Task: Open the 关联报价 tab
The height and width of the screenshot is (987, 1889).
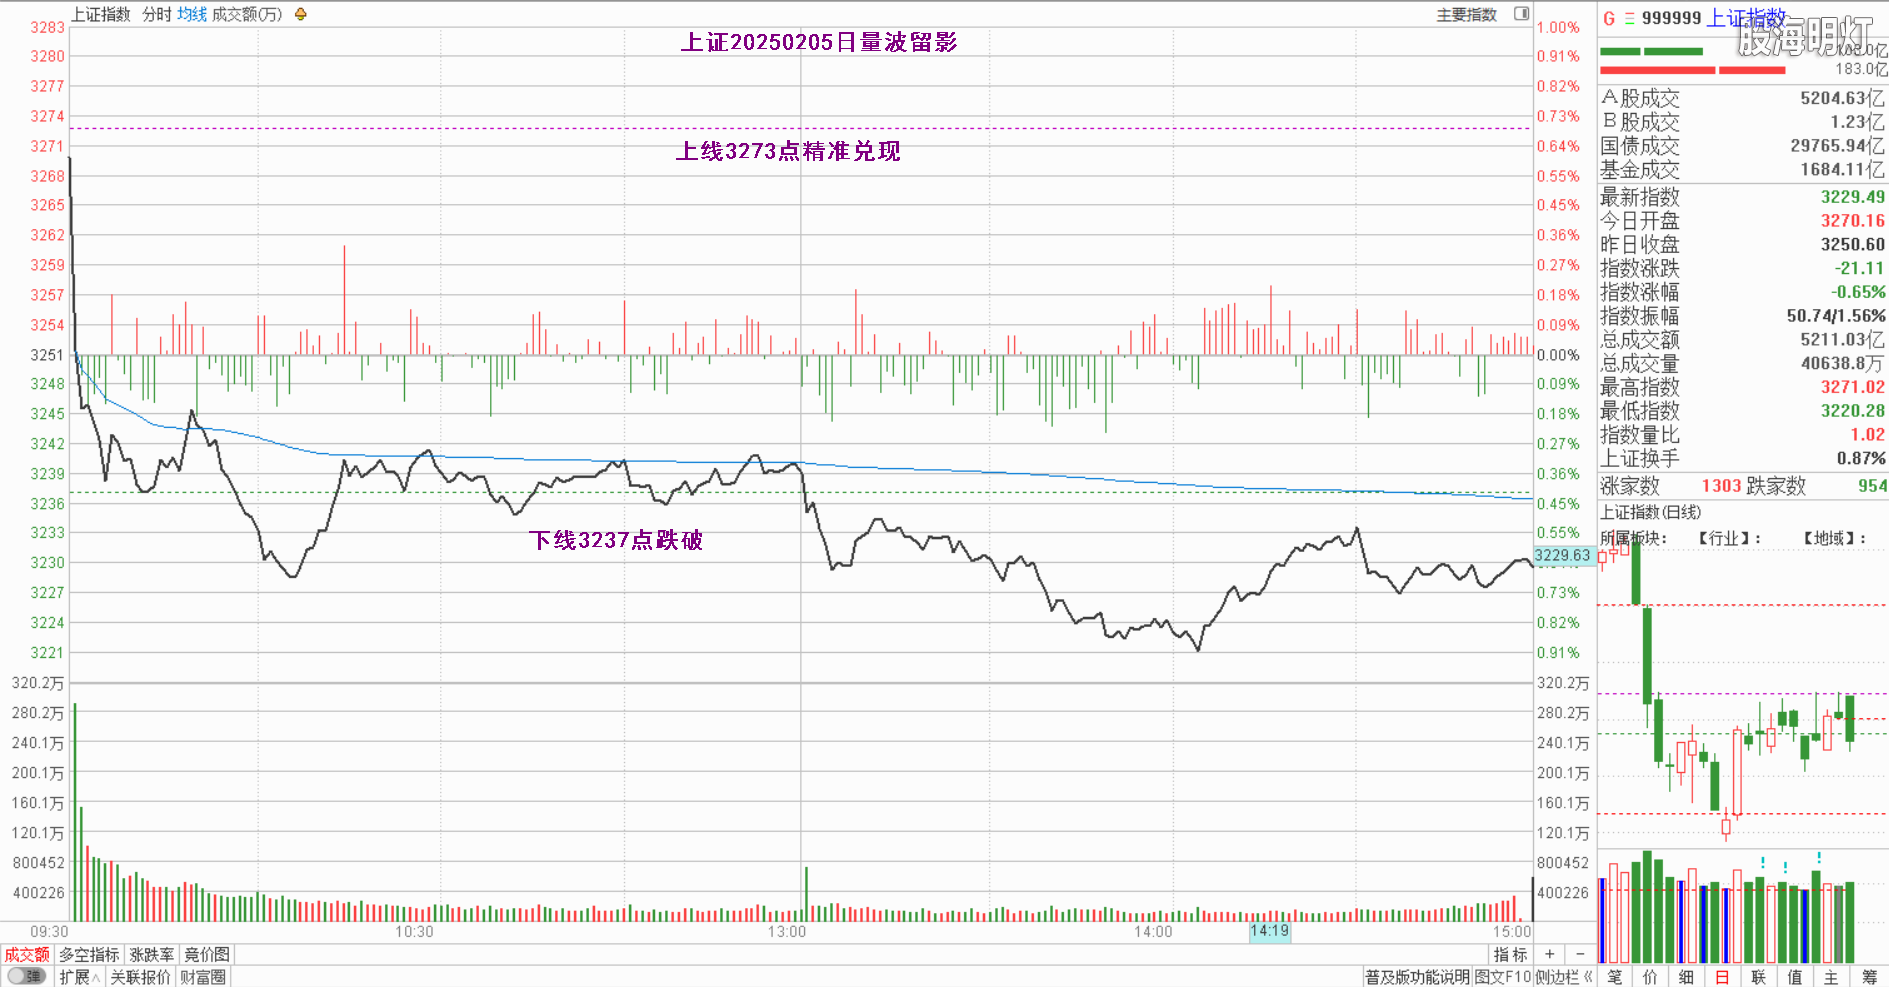Action: 140,977
